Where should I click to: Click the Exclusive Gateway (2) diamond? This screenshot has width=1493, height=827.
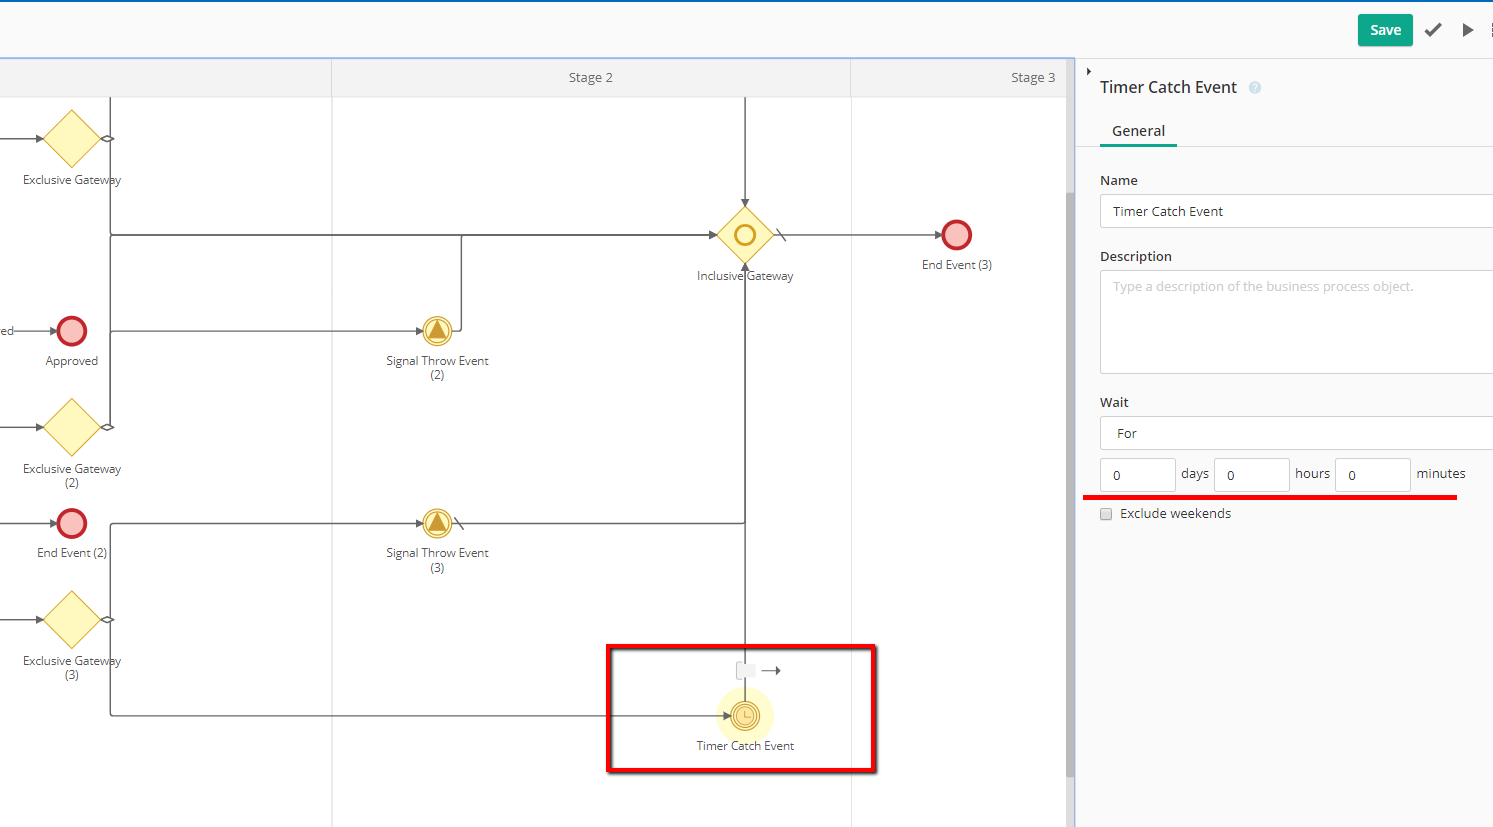72,427
